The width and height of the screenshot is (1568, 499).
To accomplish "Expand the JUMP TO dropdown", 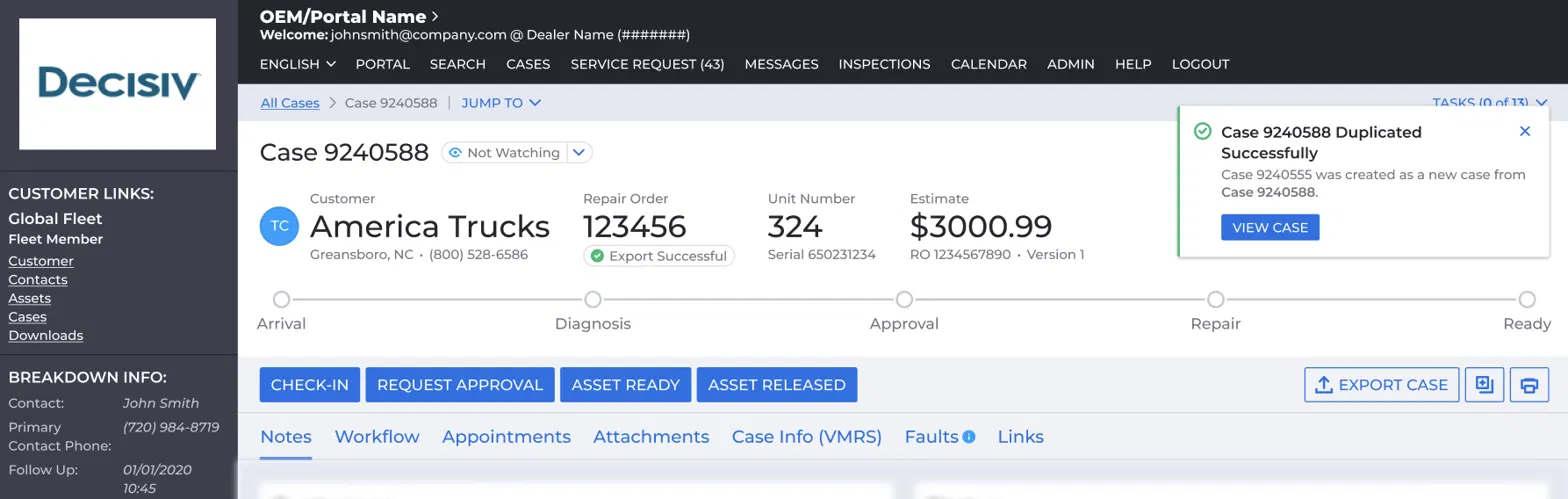I will click(501, 103).
